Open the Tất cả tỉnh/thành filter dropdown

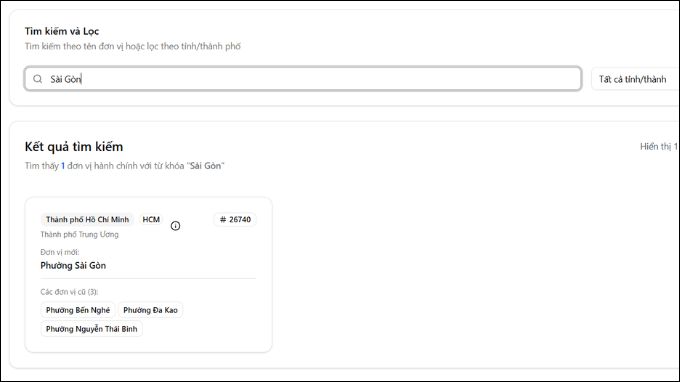(x=635, y=79)
